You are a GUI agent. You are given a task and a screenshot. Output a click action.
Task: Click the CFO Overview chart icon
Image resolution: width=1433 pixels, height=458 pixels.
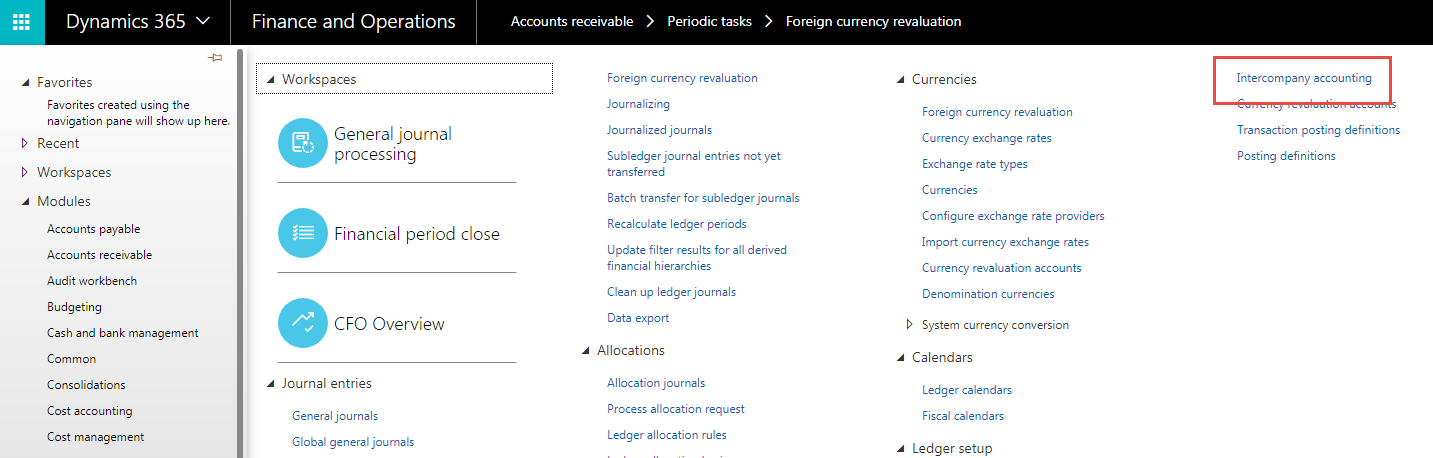303,323
